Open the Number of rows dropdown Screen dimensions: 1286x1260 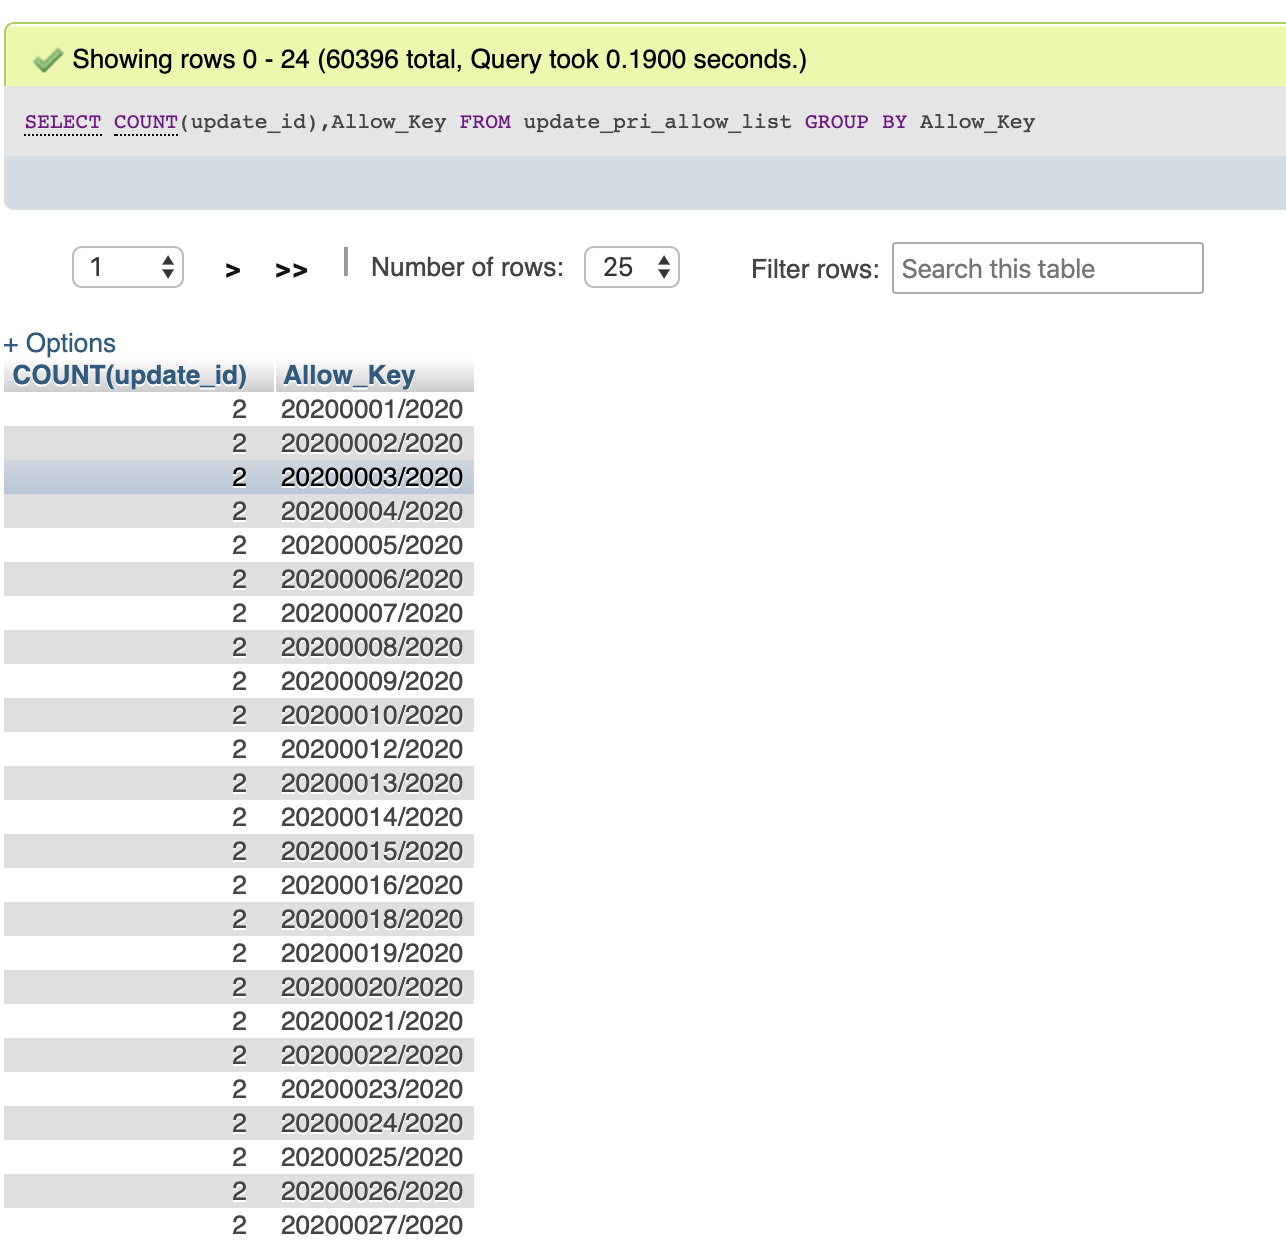(x=632, y=267)
